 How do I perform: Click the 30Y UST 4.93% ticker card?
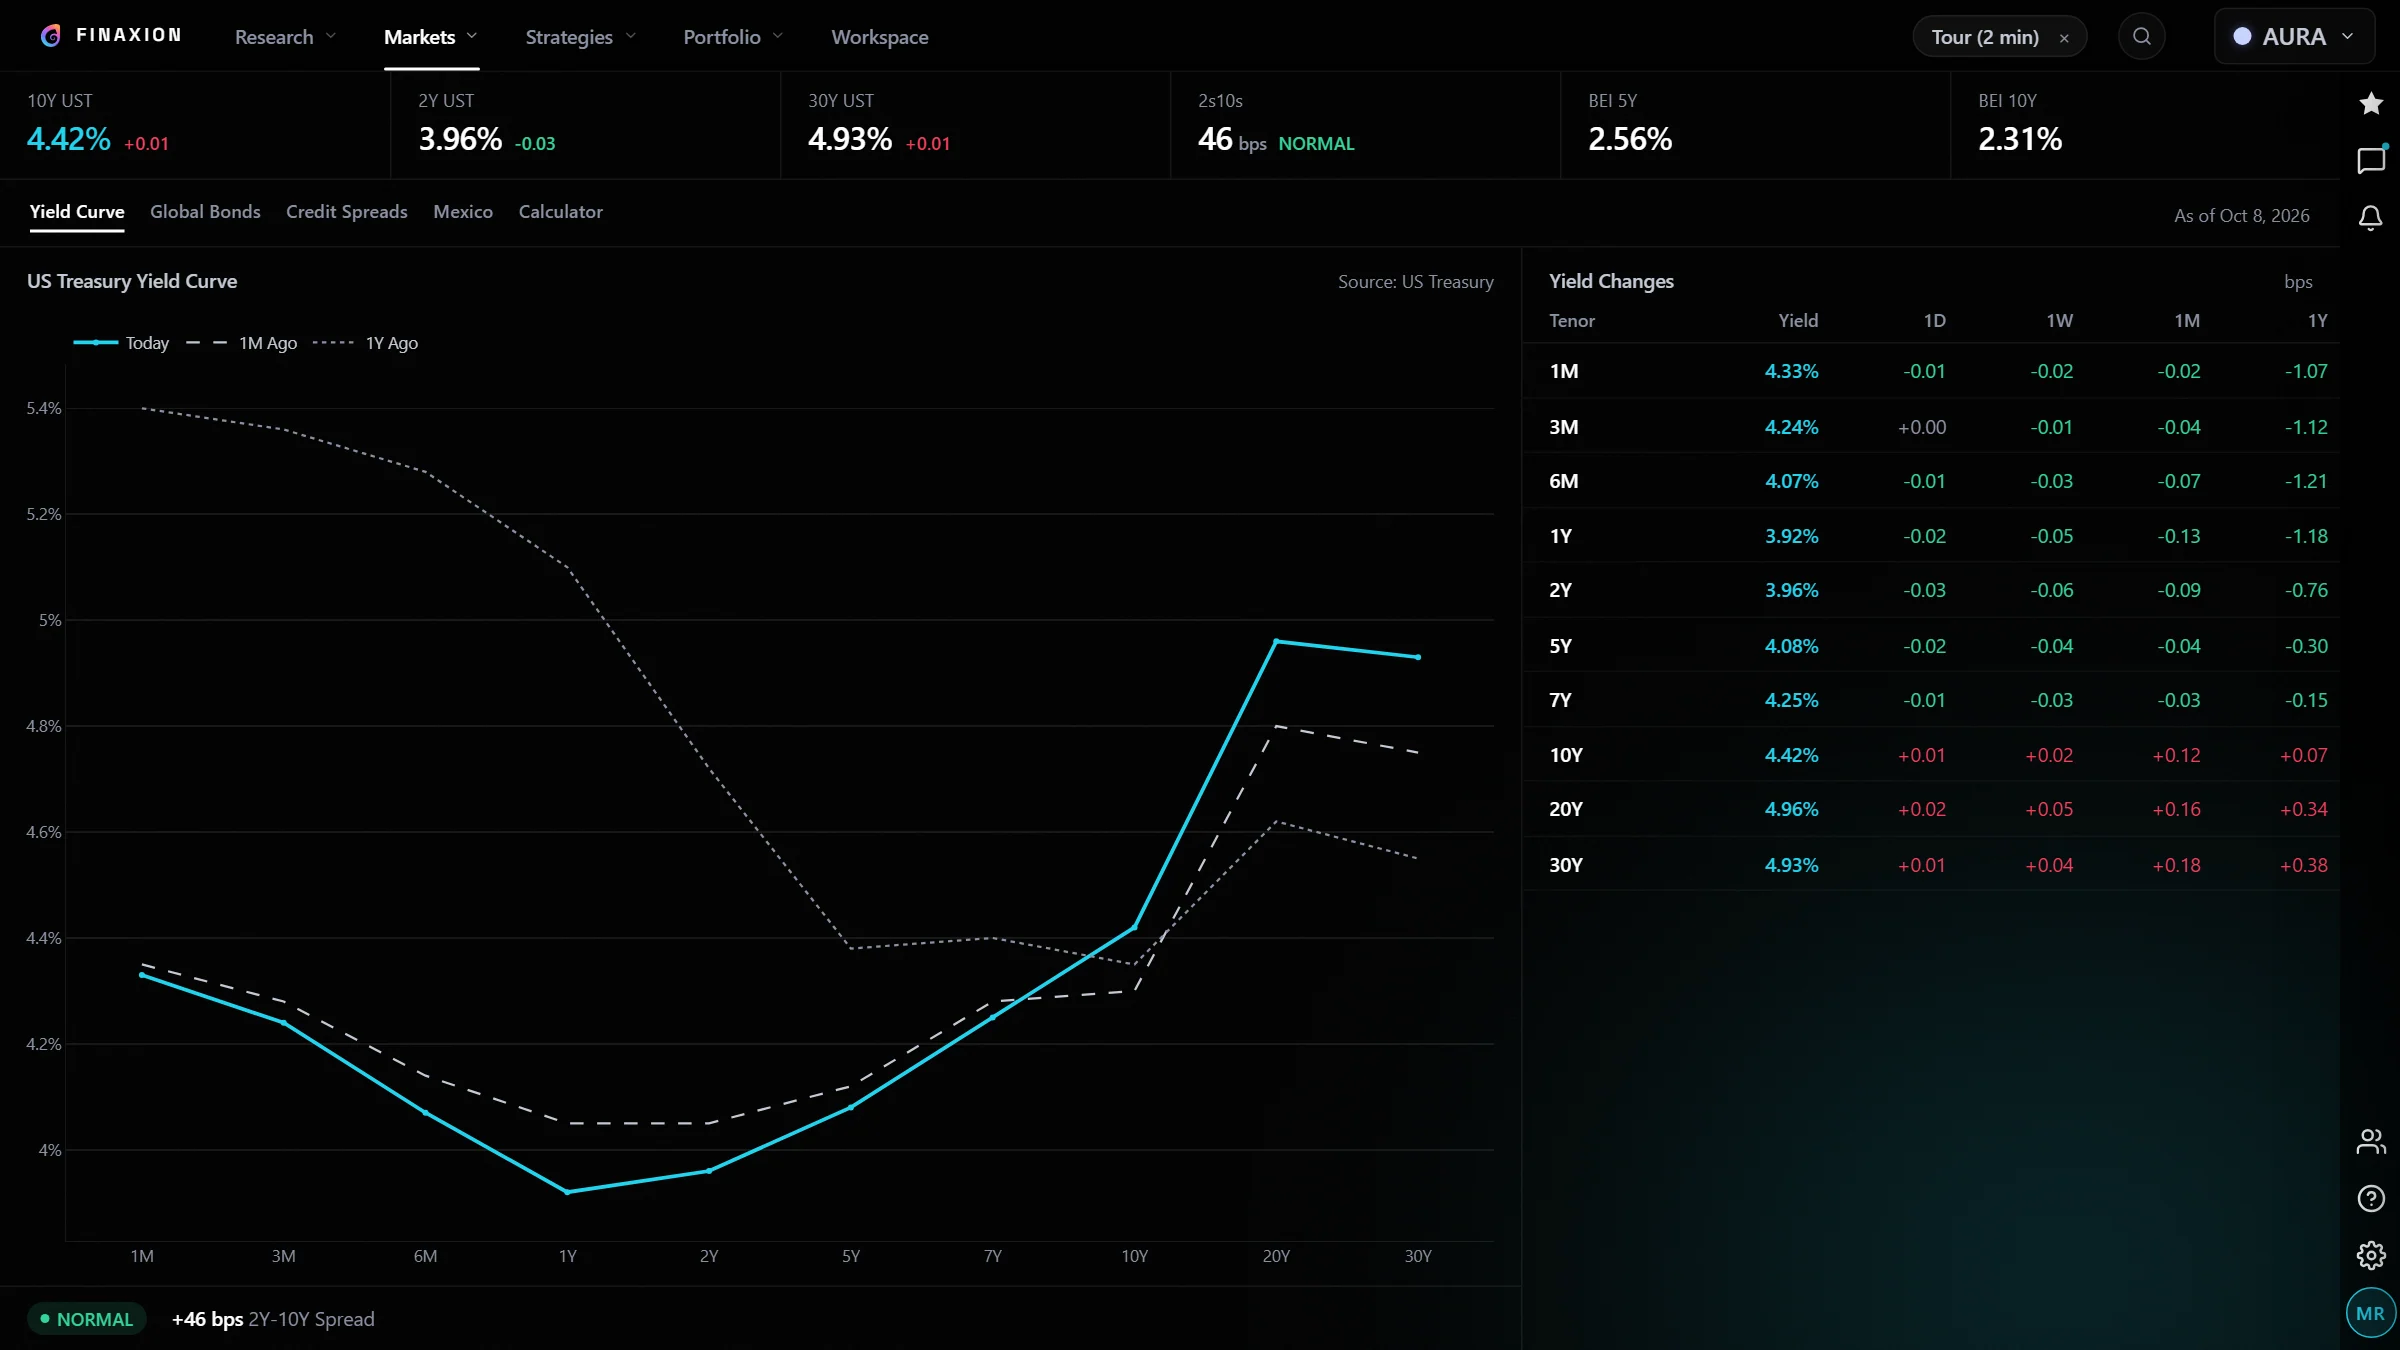(x=975, y=125)
